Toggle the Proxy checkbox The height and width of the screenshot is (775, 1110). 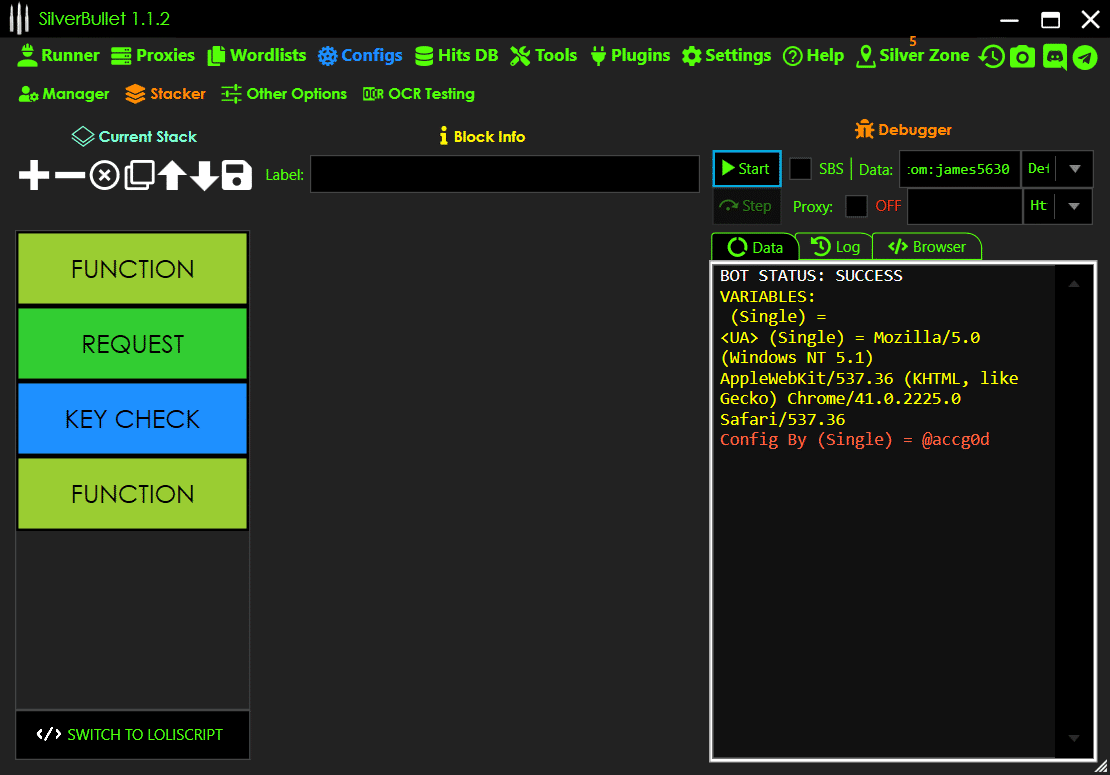tap(856, 206)
